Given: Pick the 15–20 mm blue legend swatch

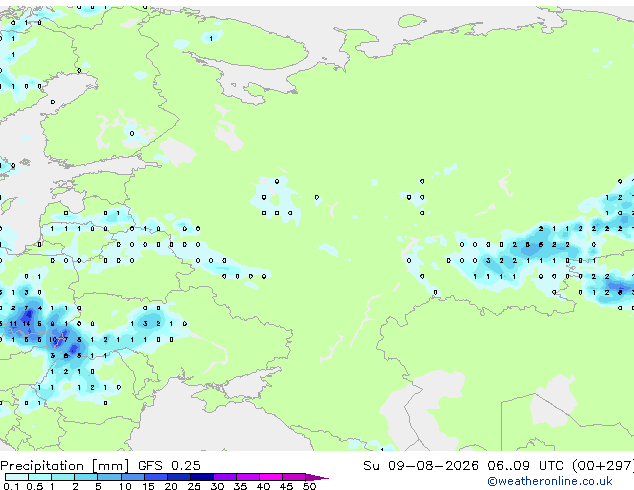Looking at the screenshot, I should [155, 477].
